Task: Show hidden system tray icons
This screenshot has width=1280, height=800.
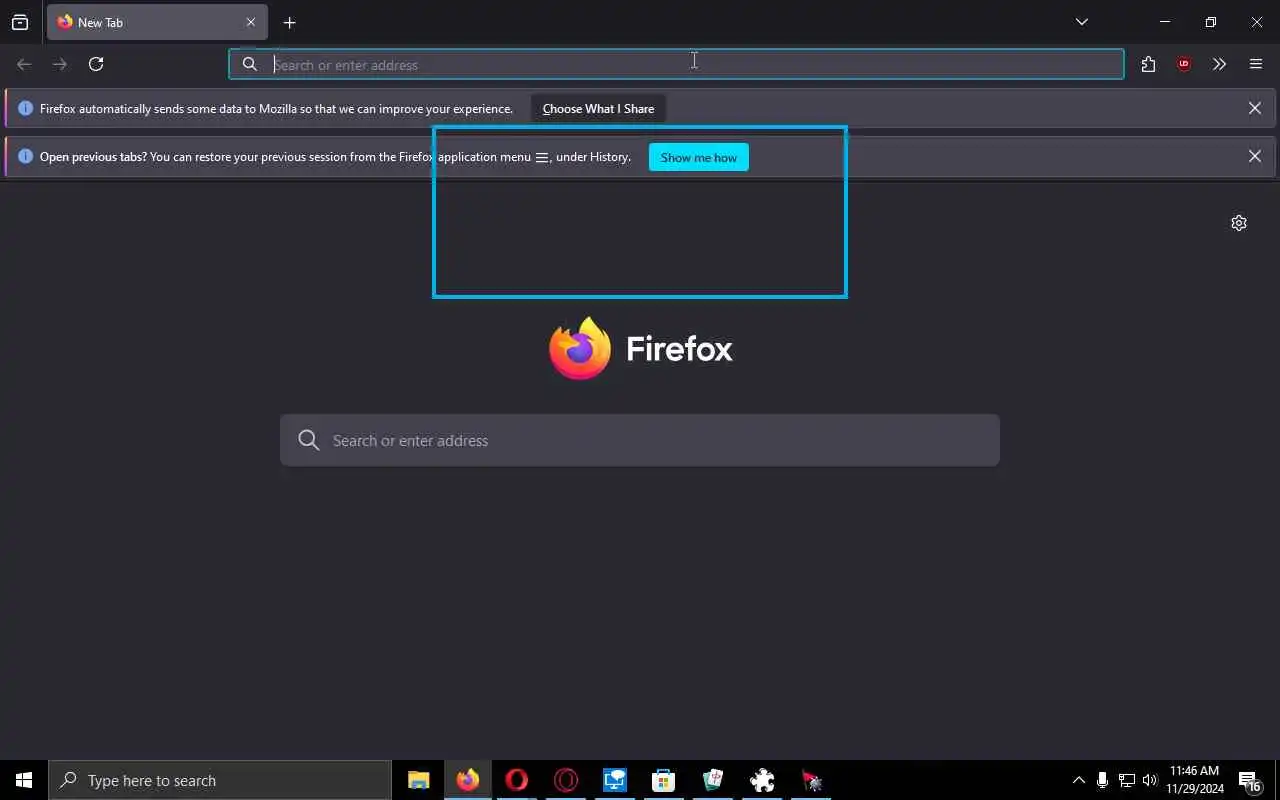Action: 1078,780
